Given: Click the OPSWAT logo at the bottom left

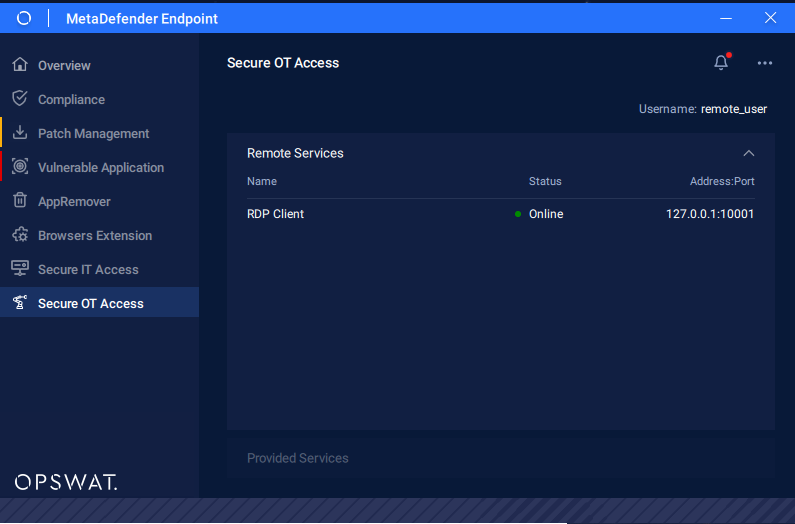Looking at the screenshot, I should click(x=66, y=482).
